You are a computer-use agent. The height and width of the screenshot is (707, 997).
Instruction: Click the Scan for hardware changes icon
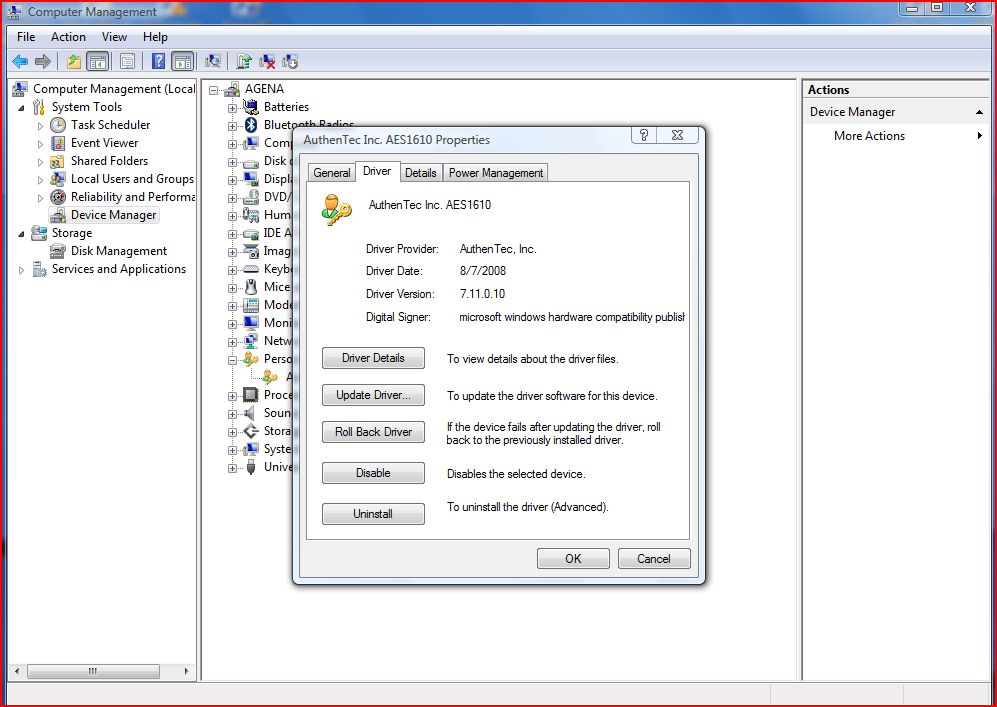213,62
